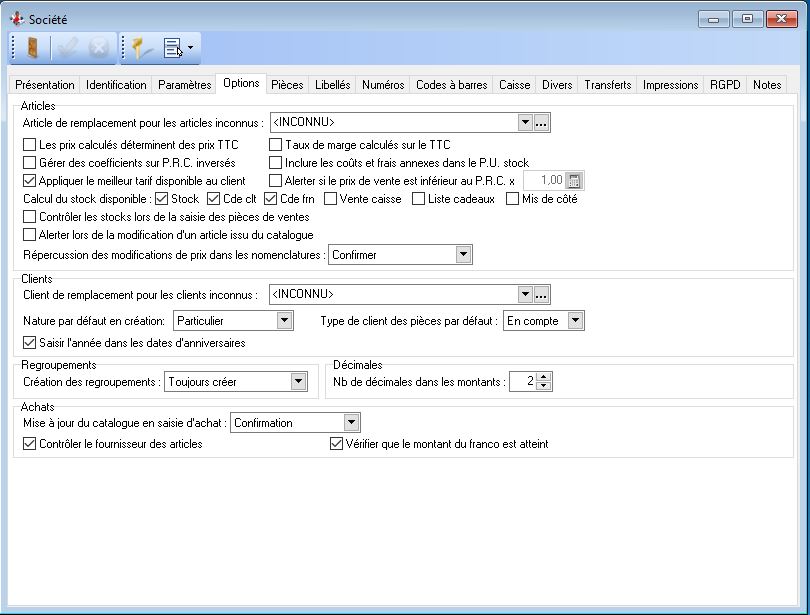Increase the number of decimals with up arrow

(x=544, y=376)
